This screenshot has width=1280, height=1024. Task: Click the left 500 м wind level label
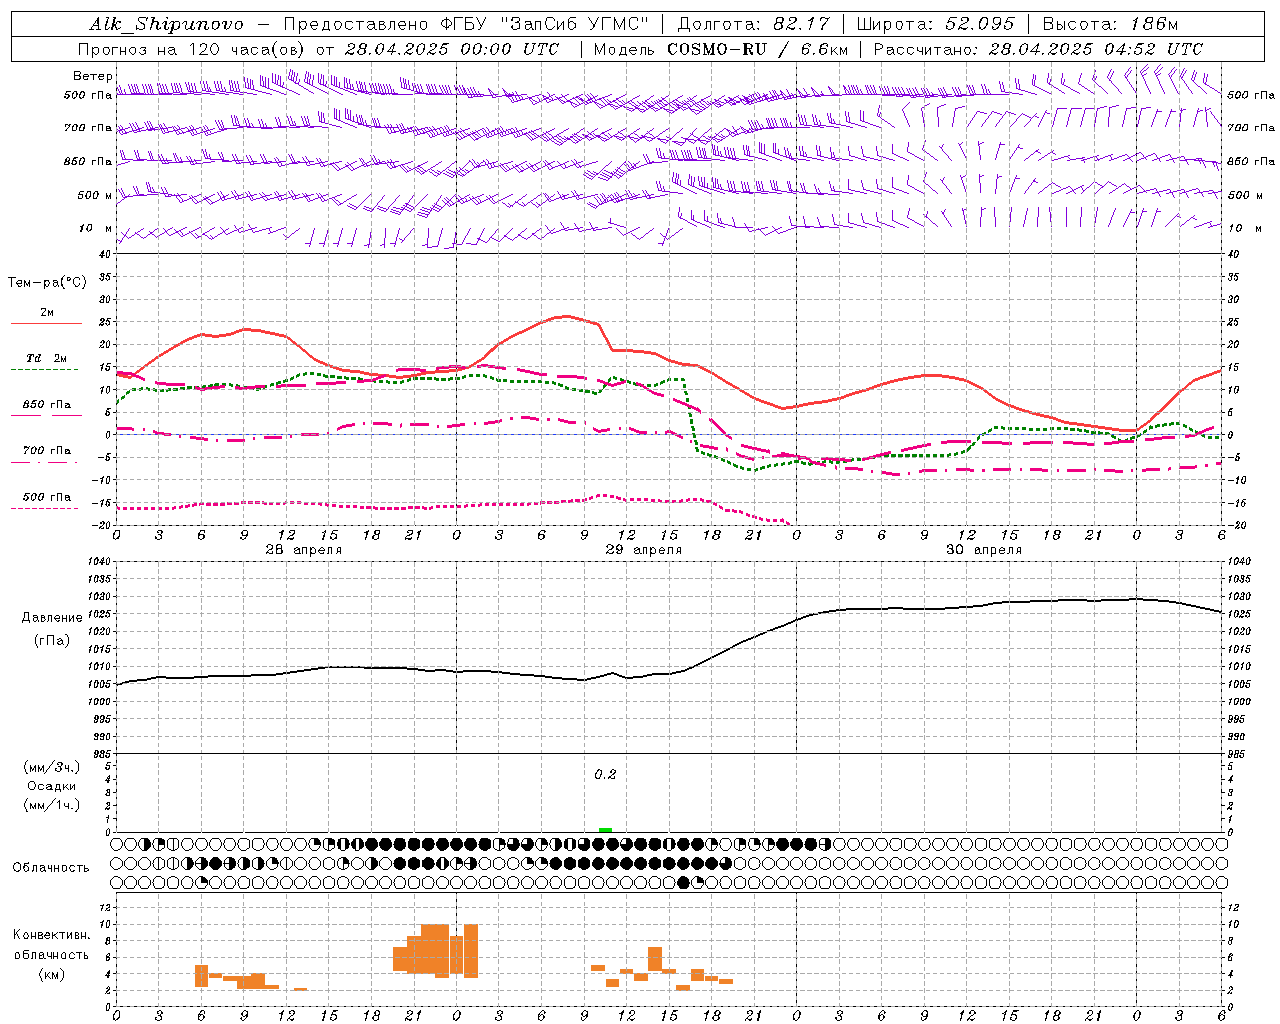tap(95, 195)
